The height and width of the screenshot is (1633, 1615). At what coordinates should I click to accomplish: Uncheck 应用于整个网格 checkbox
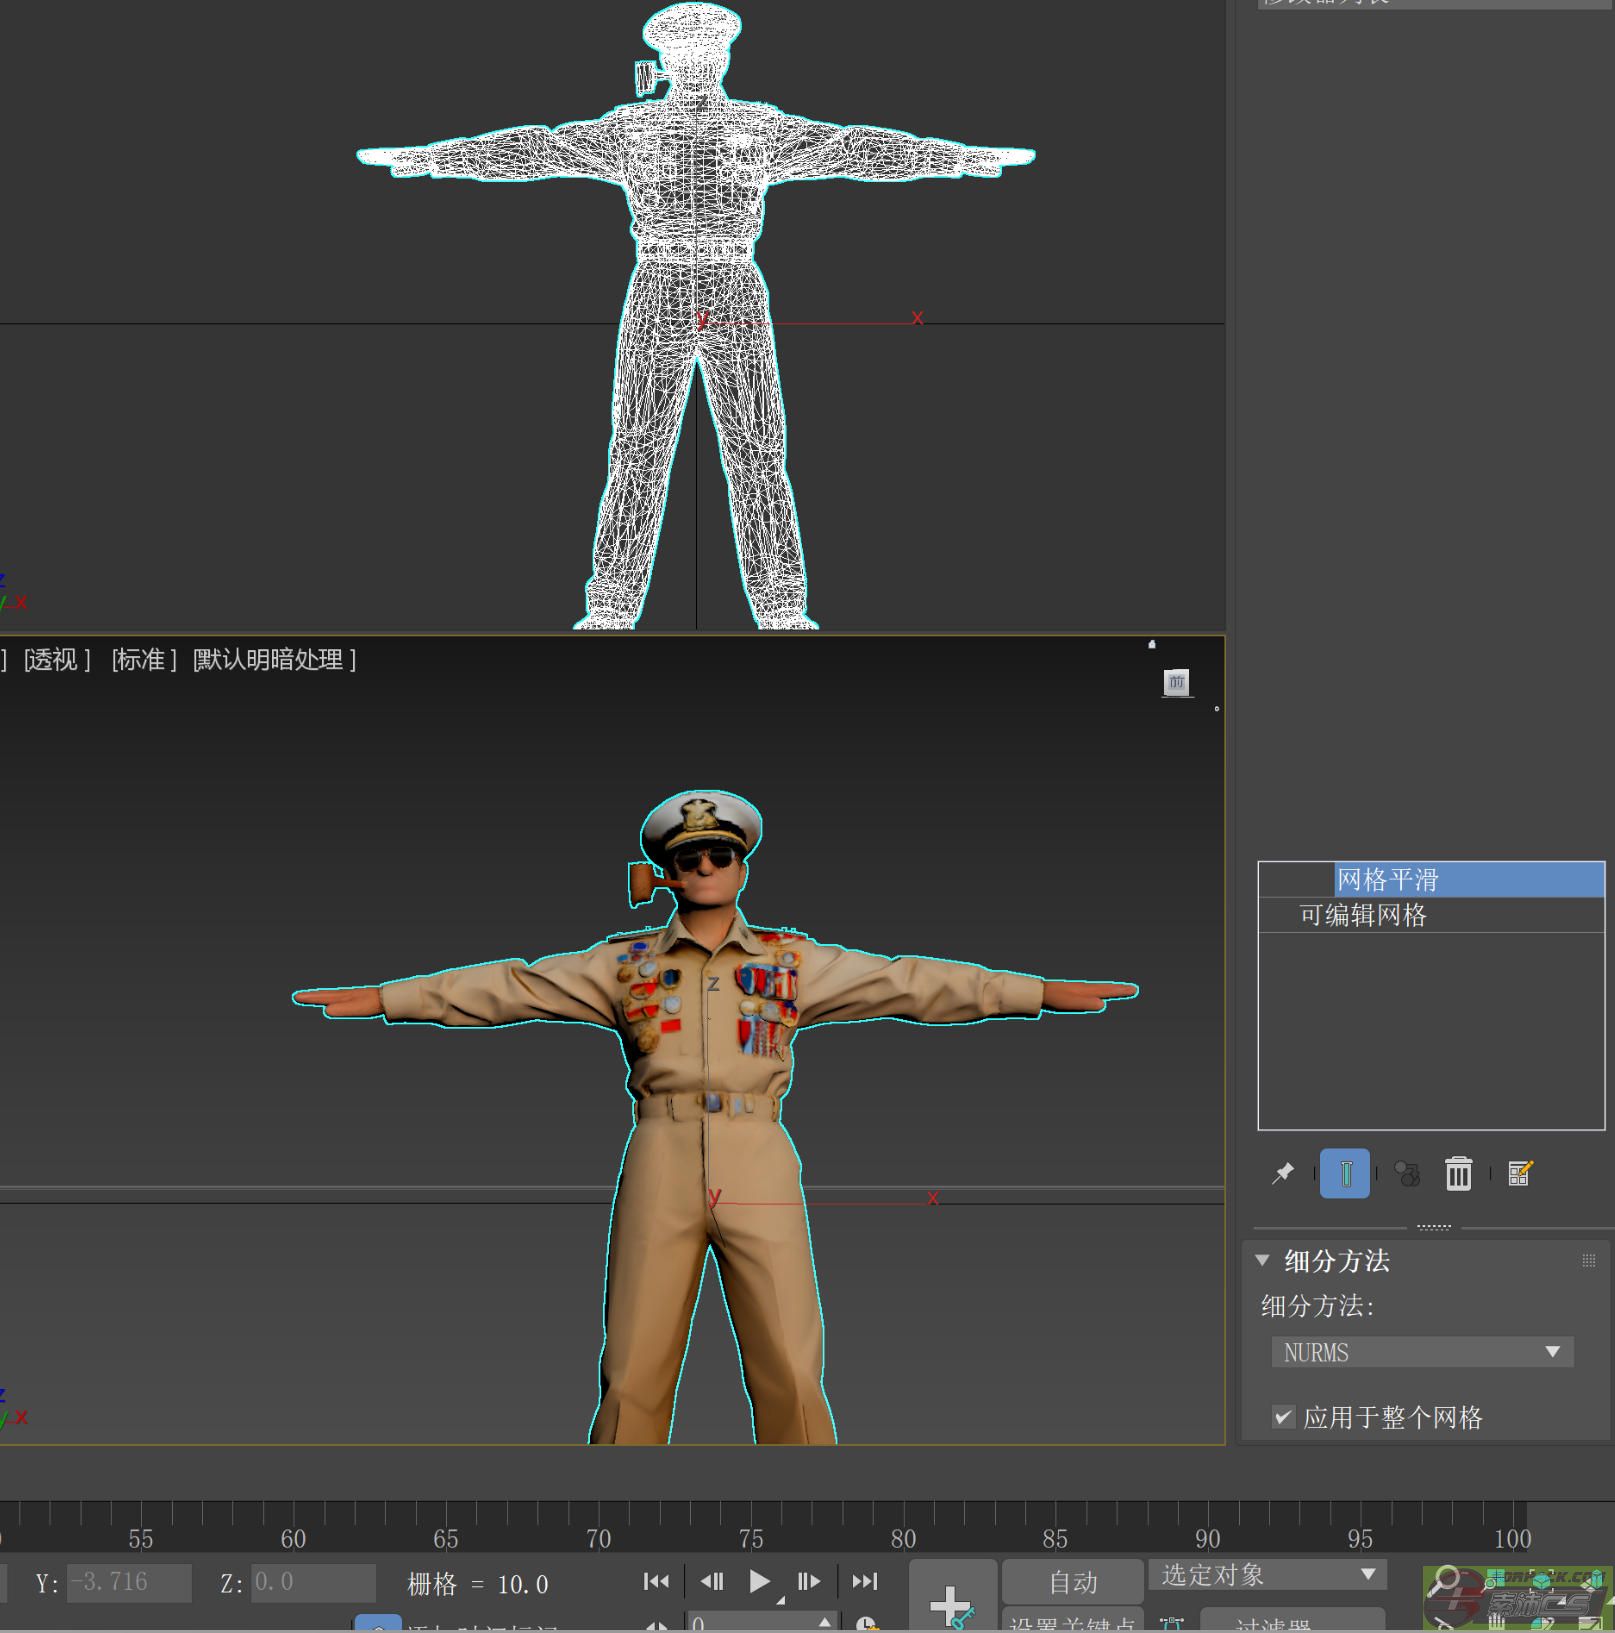click(1283, 1416)
